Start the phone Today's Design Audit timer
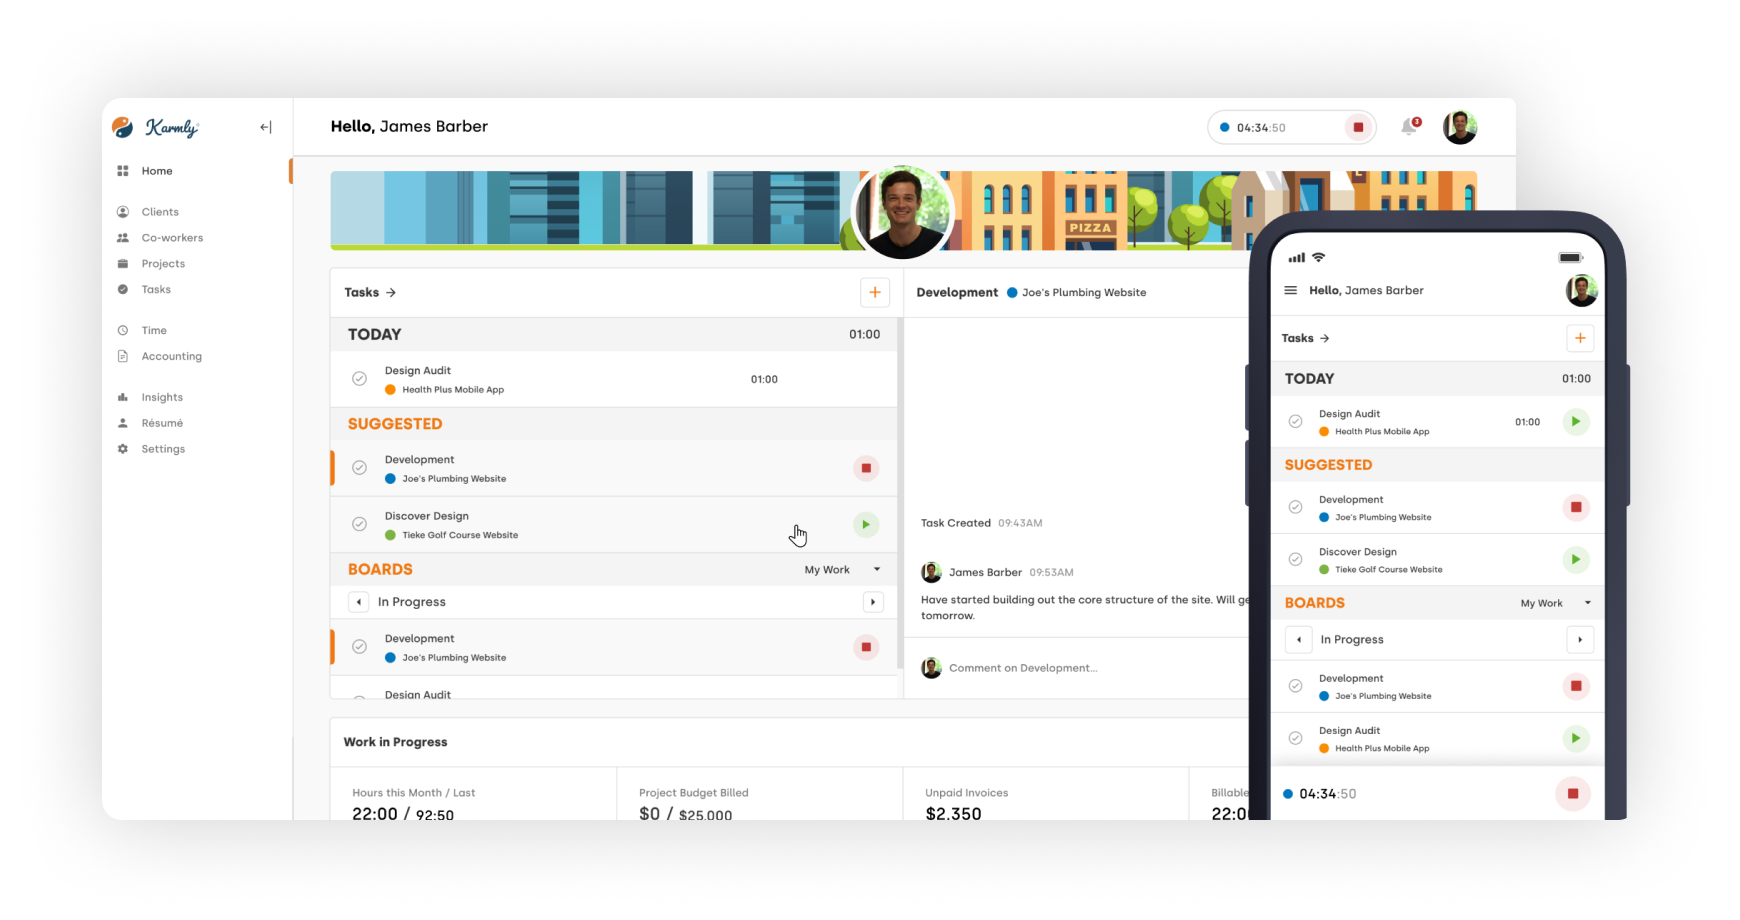The height and width of the screenshot is (920, 1740). click(x=1576, y=422)
